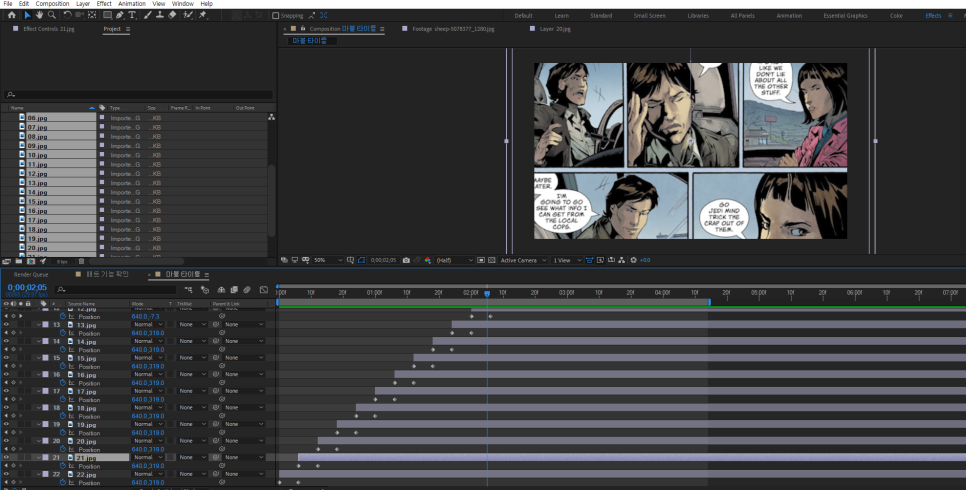Open Composition Flowchart icon in viewer
This screenshot has width=966, height=490.
622,260
